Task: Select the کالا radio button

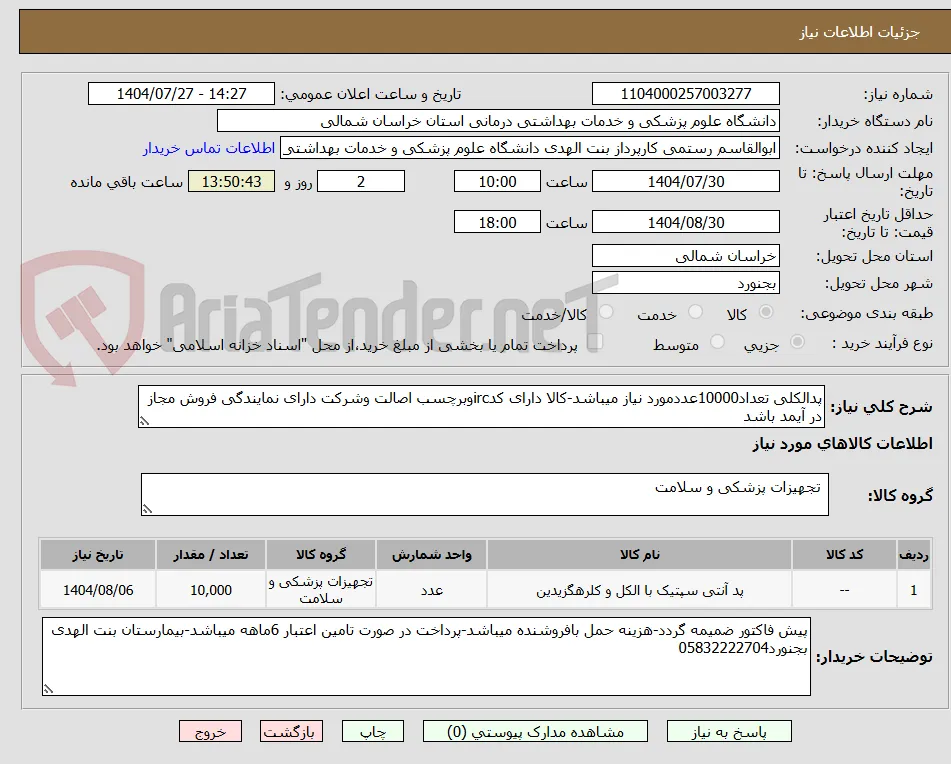Action: click(x=767, y=312)
